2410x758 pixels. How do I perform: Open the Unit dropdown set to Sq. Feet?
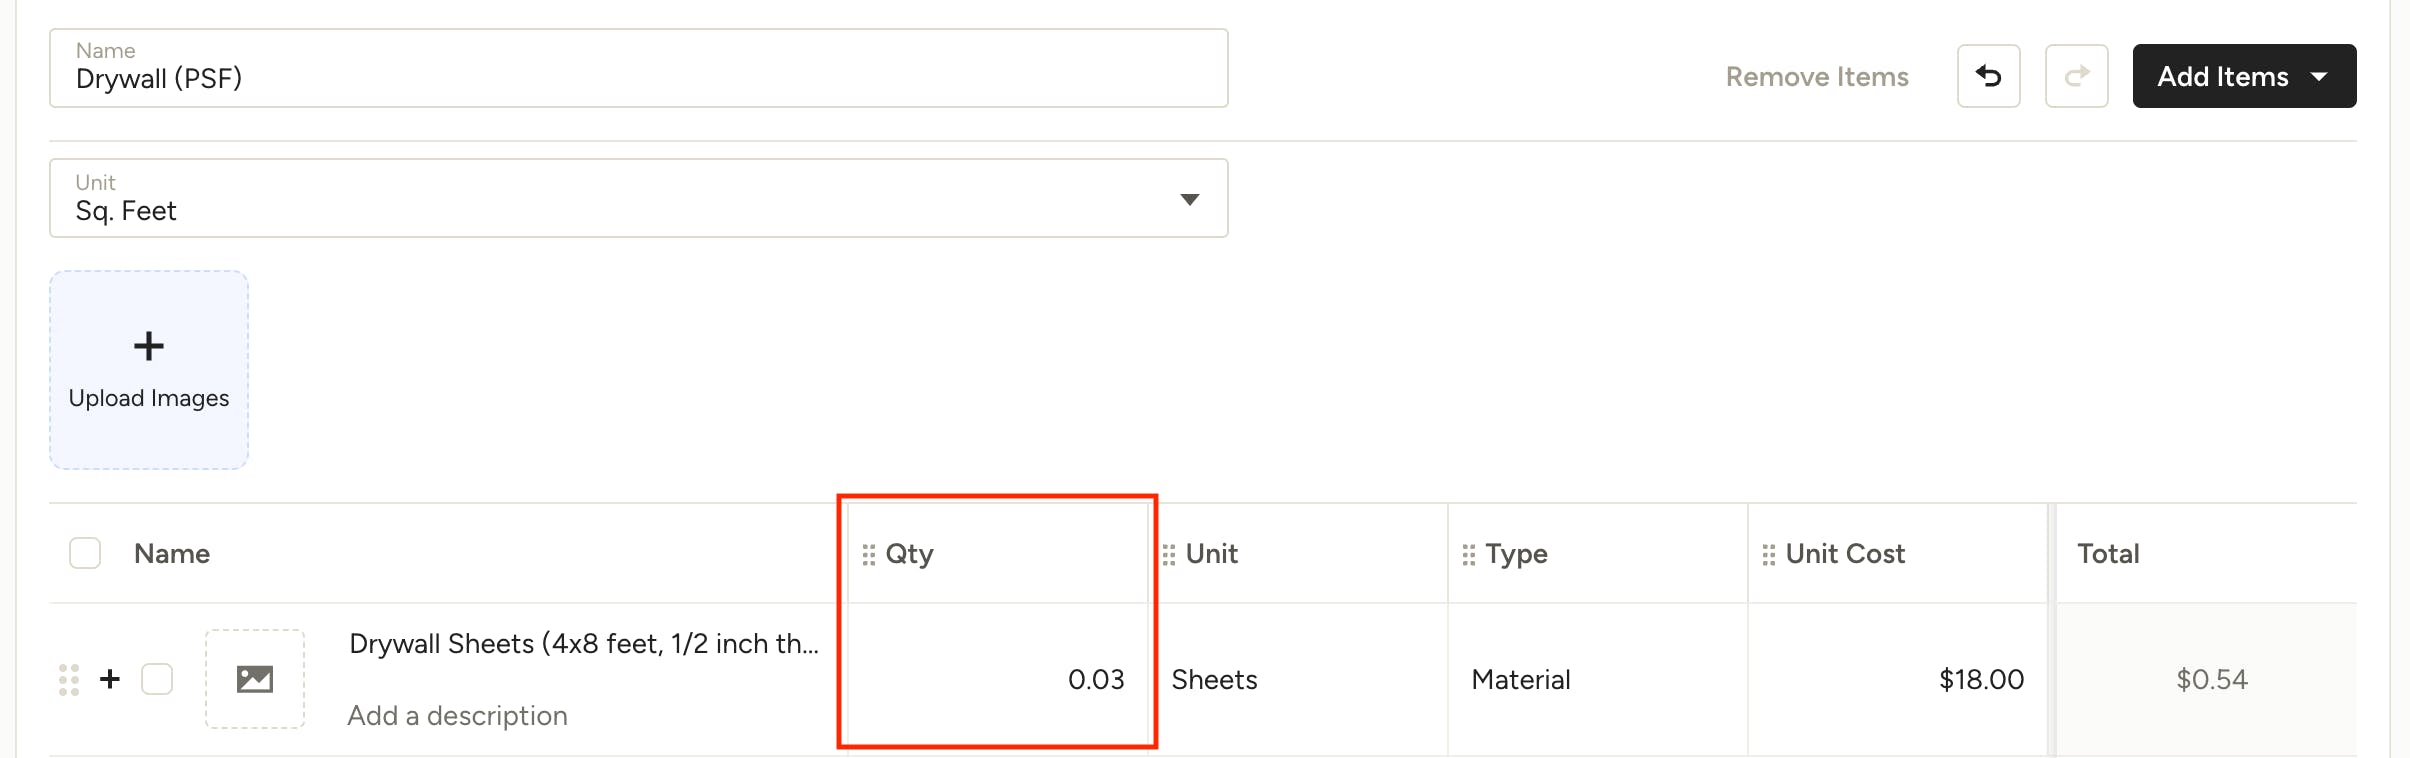[638, 198]
